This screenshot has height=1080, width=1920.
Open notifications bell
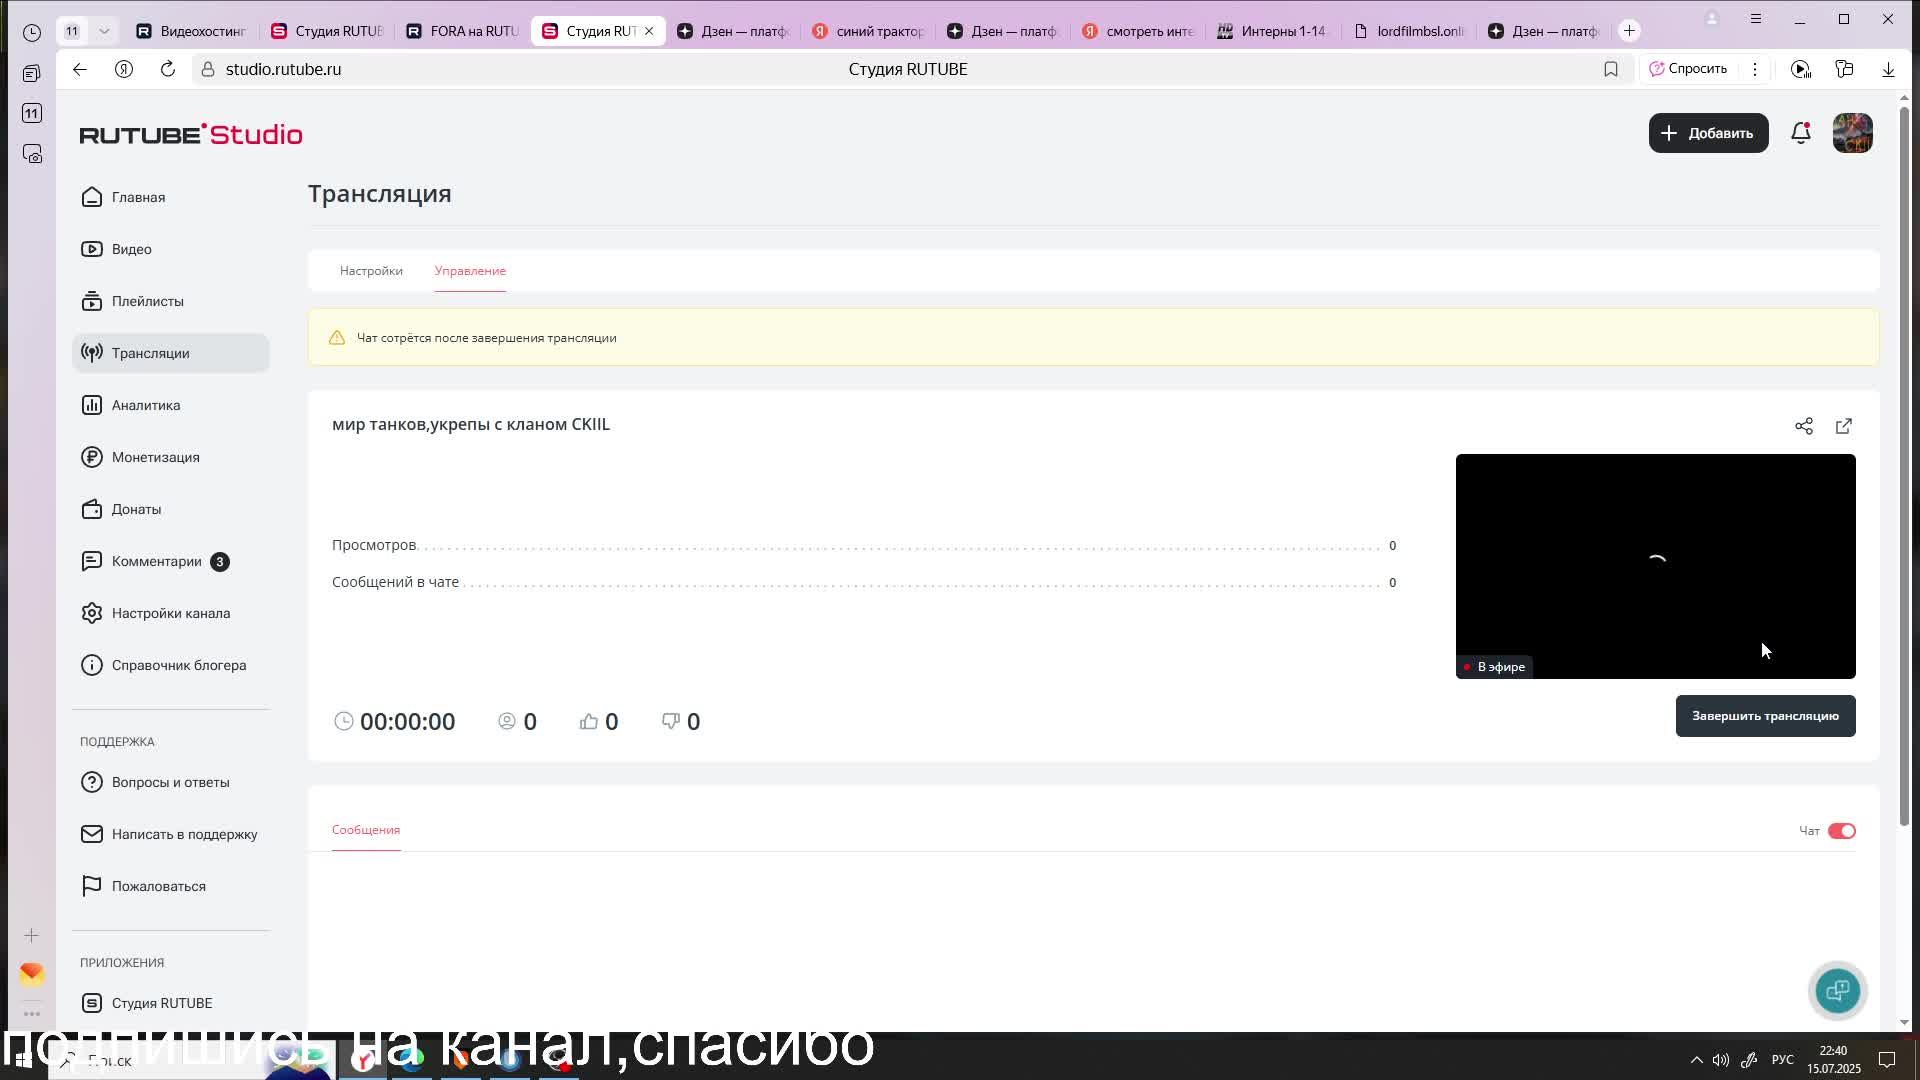click(1800, 133)
